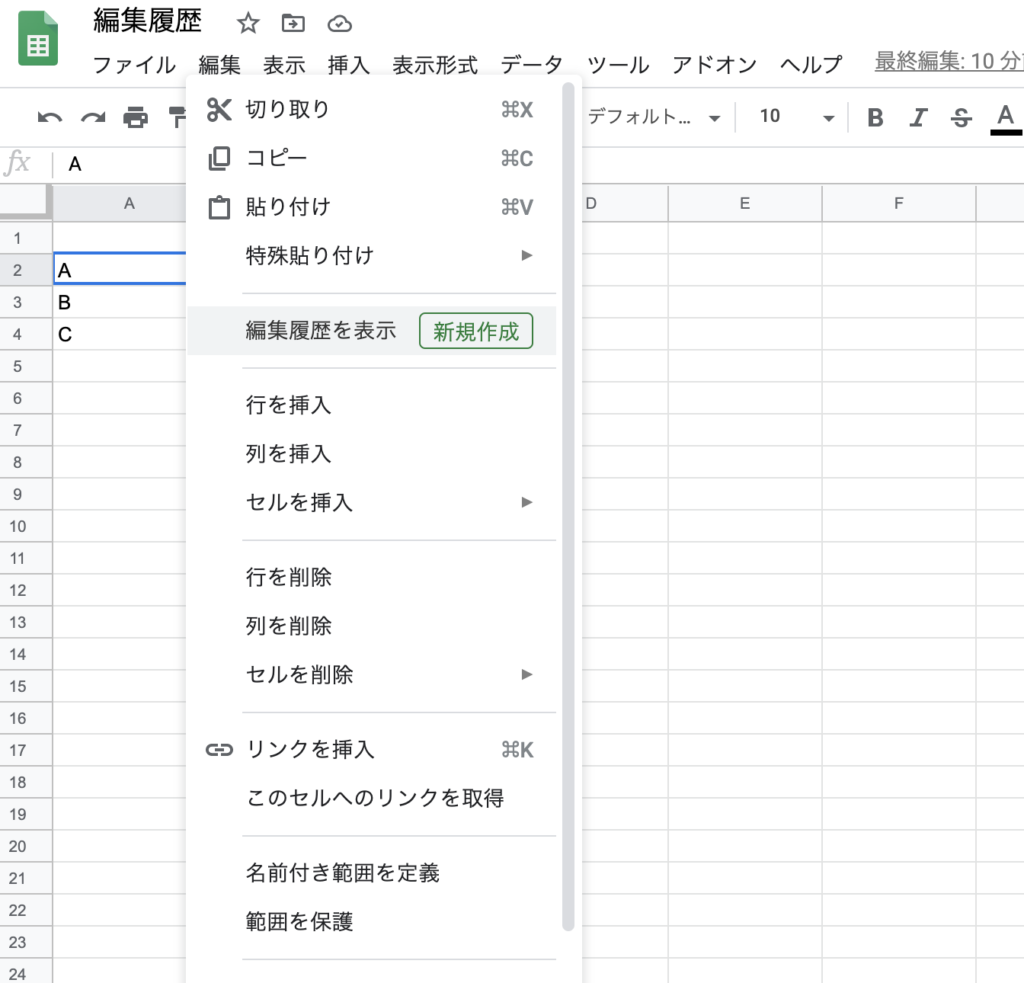
Task: Open the アドオン menu
Action: coord(714,65)
